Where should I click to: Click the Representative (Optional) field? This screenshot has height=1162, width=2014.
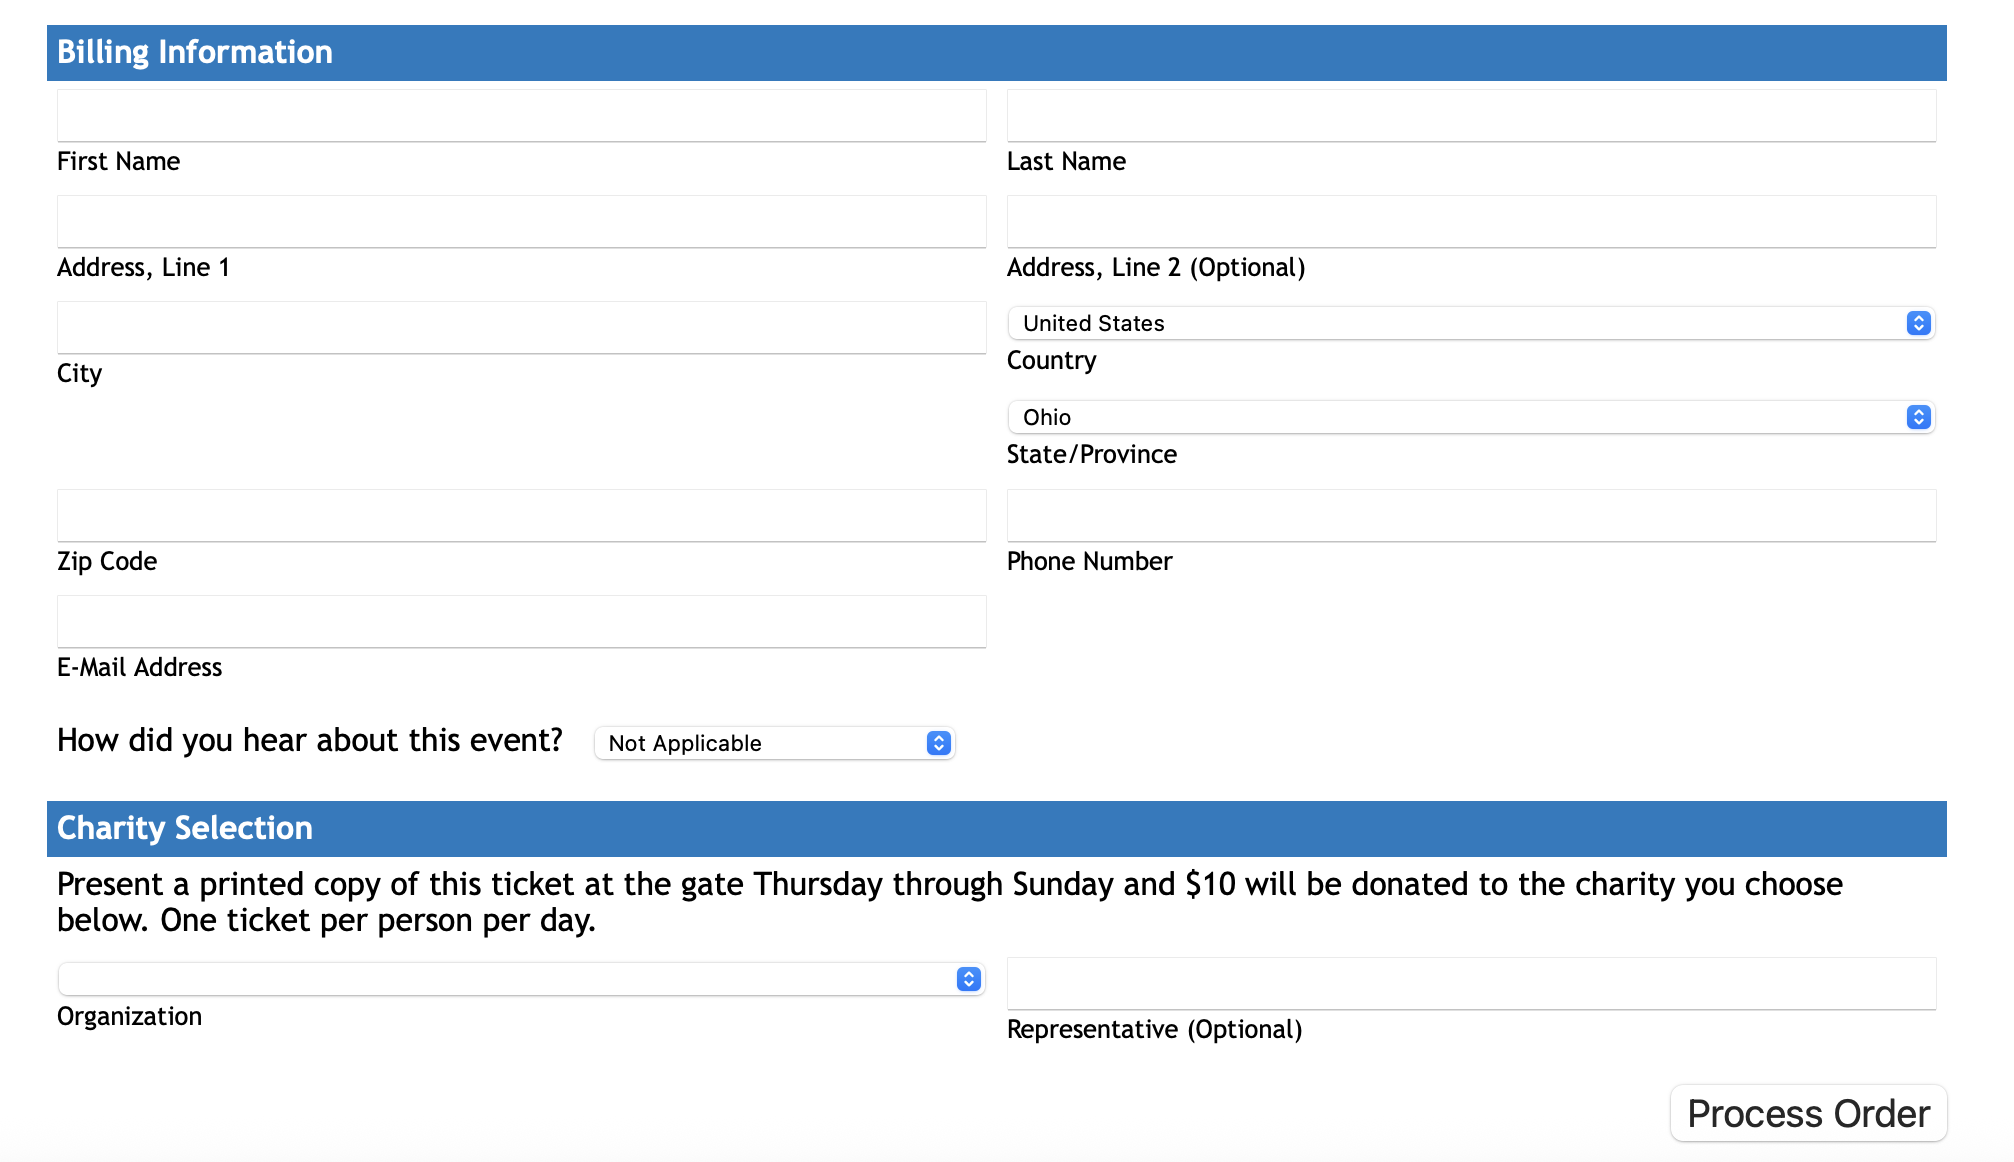[x=1471, y=984]
